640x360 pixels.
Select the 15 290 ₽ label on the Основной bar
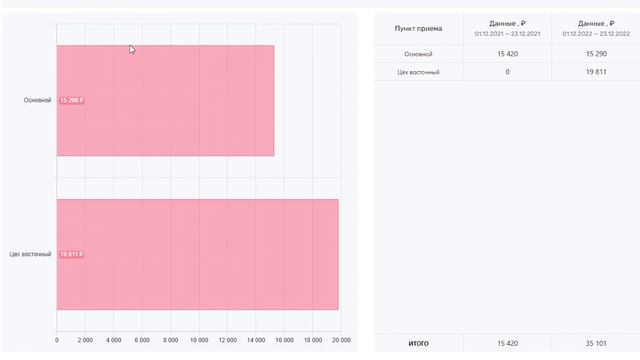(x=72, y=100)
